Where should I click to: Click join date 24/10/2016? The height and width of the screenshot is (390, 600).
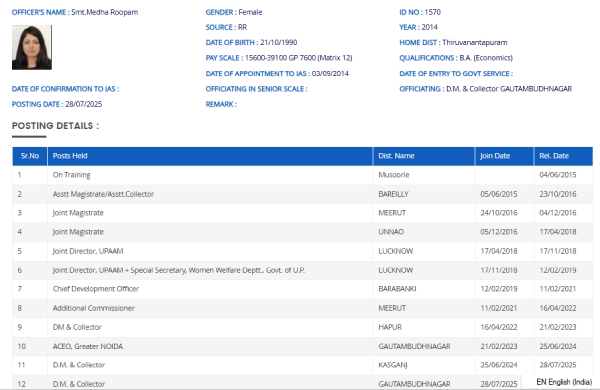click(499, 213)
